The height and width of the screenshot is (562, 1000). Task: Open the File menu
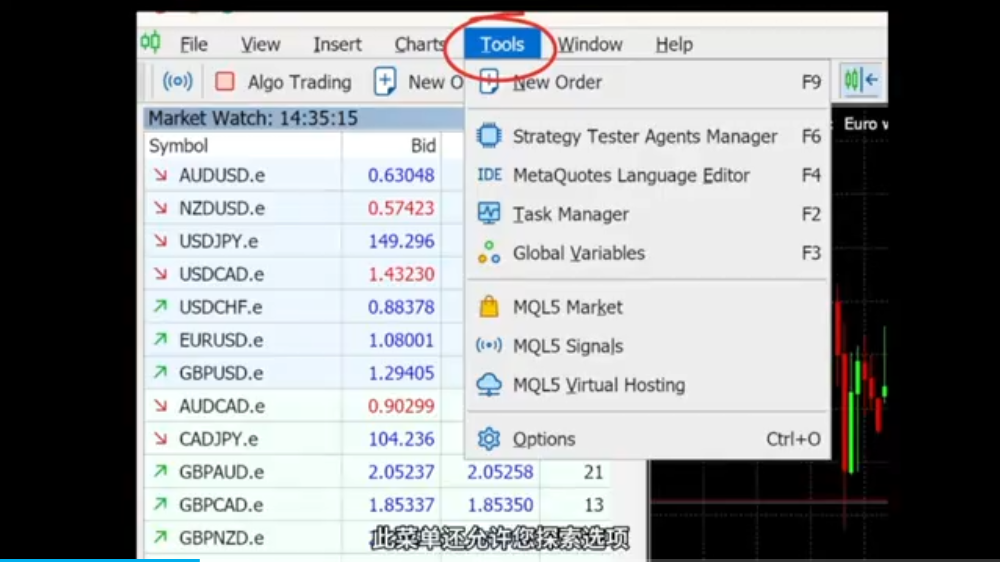pyautogui.click(x=193, y=45)
